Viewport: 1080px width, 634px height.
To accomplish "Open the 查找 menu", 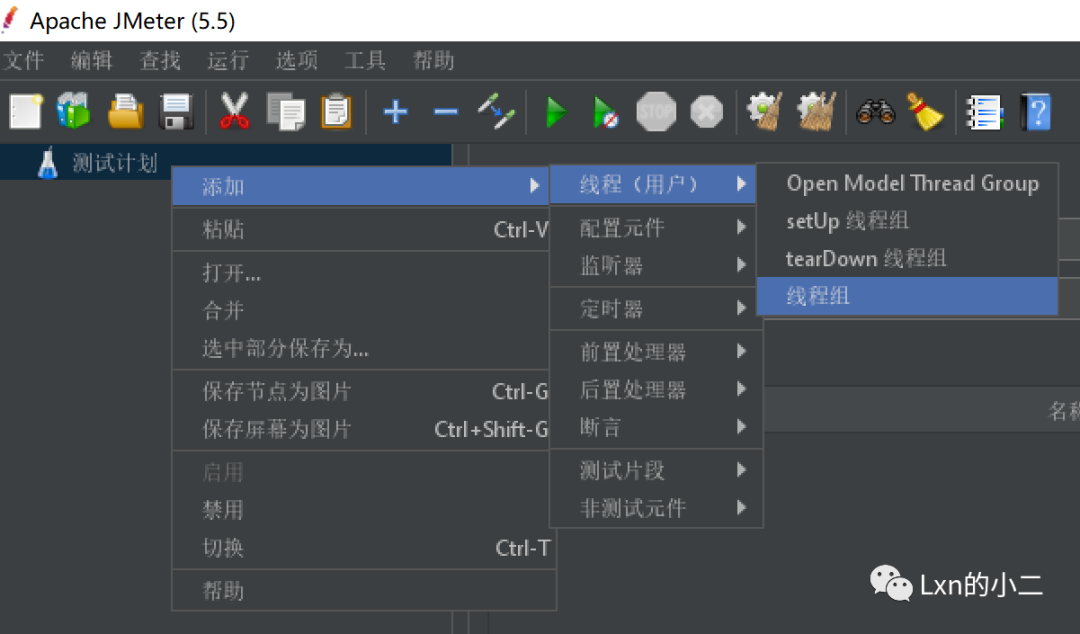I will [x=160, y=61].
